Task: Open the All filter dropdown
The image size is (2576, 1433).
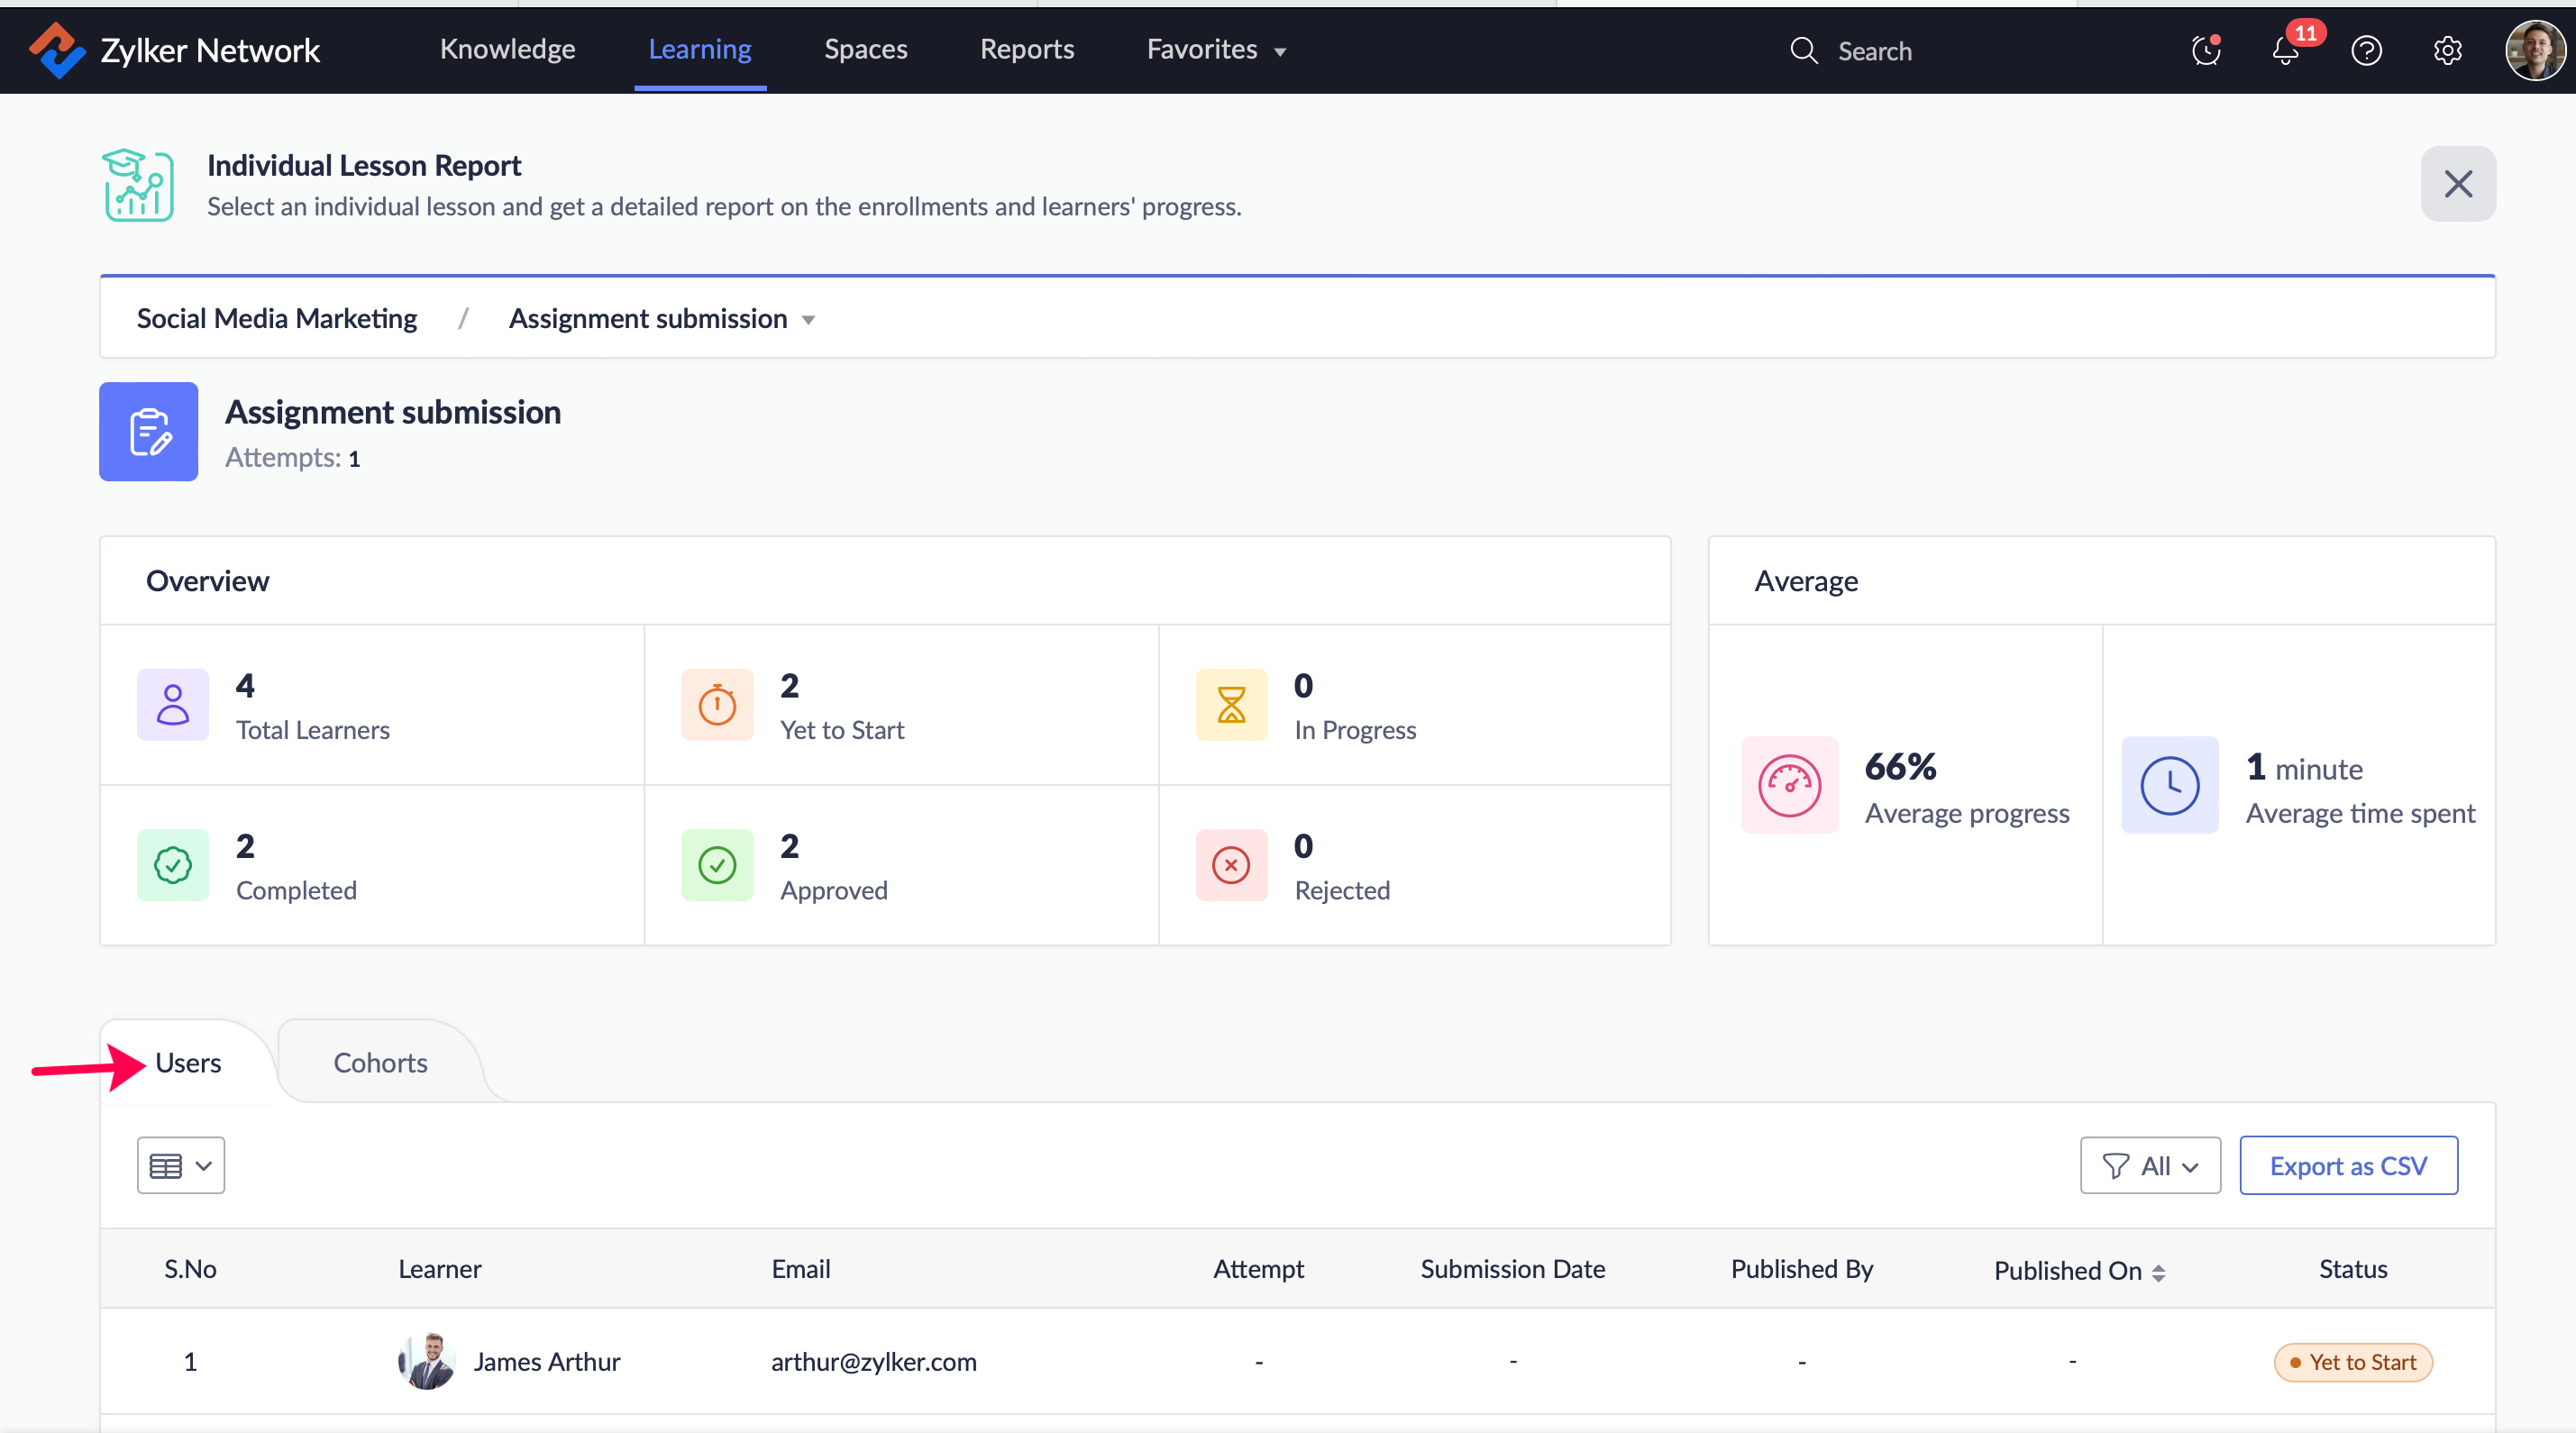Action: [x=2150, y=1166]
